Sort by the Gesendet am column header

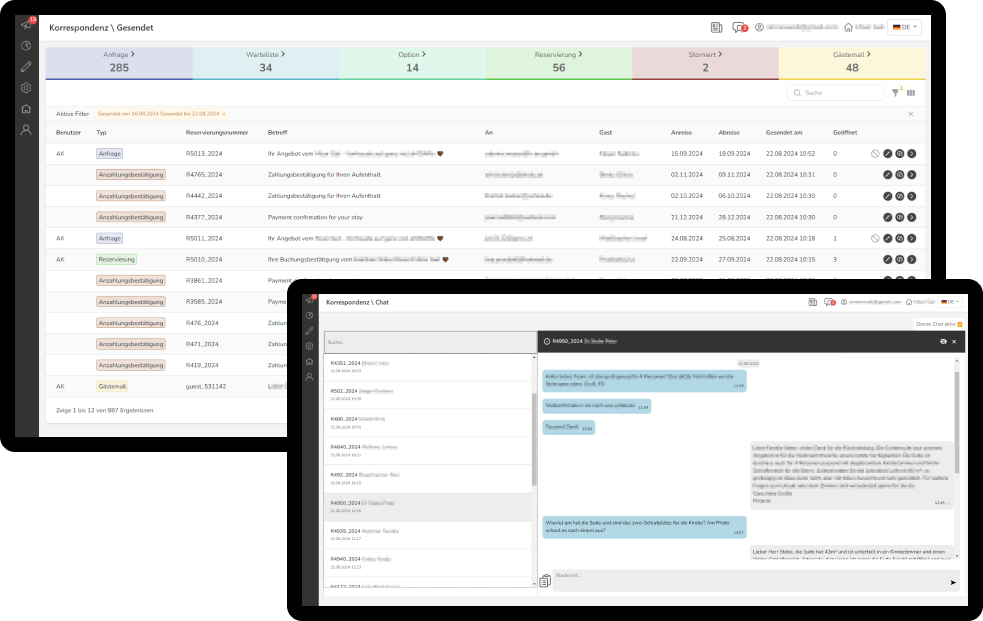pos(784,132)
